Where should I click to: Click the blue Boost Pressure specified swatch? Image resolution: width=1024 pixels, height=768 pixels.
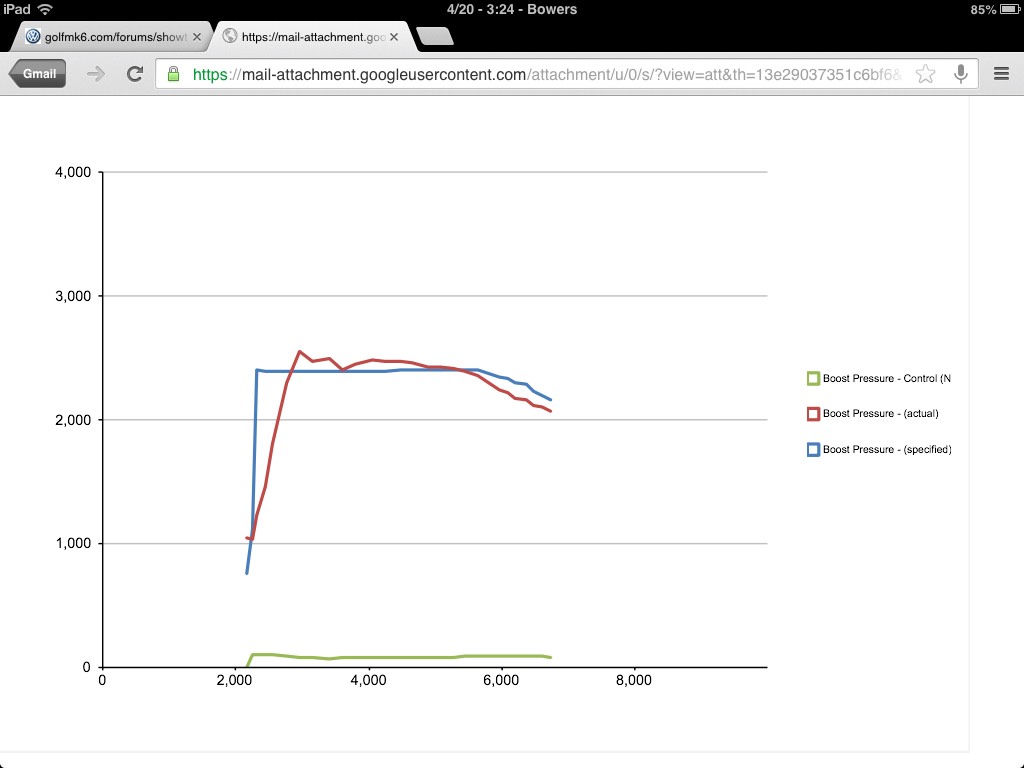click(813, 450)
